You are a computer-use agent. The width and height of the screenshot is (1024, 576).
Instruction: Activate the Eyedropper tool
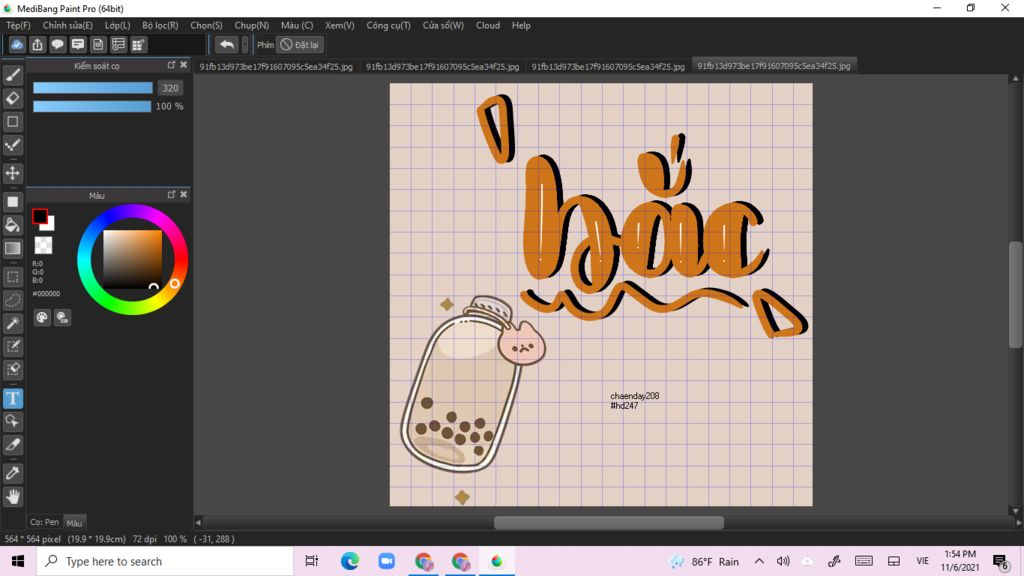point(12,473)
